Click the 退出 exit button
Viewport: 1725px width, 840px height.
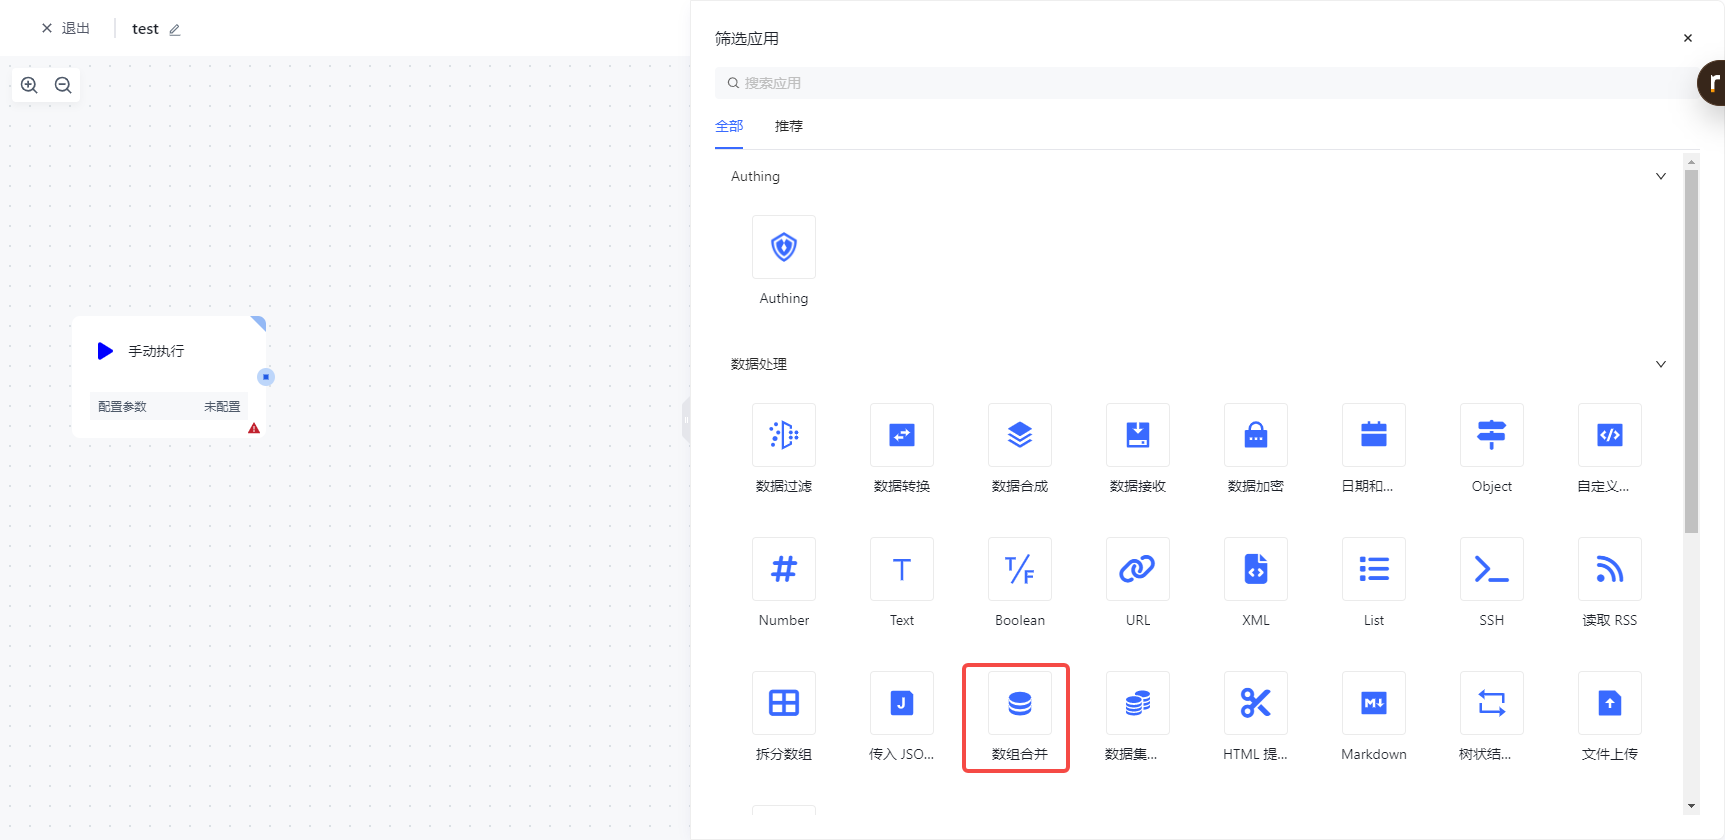coord(66,28)
